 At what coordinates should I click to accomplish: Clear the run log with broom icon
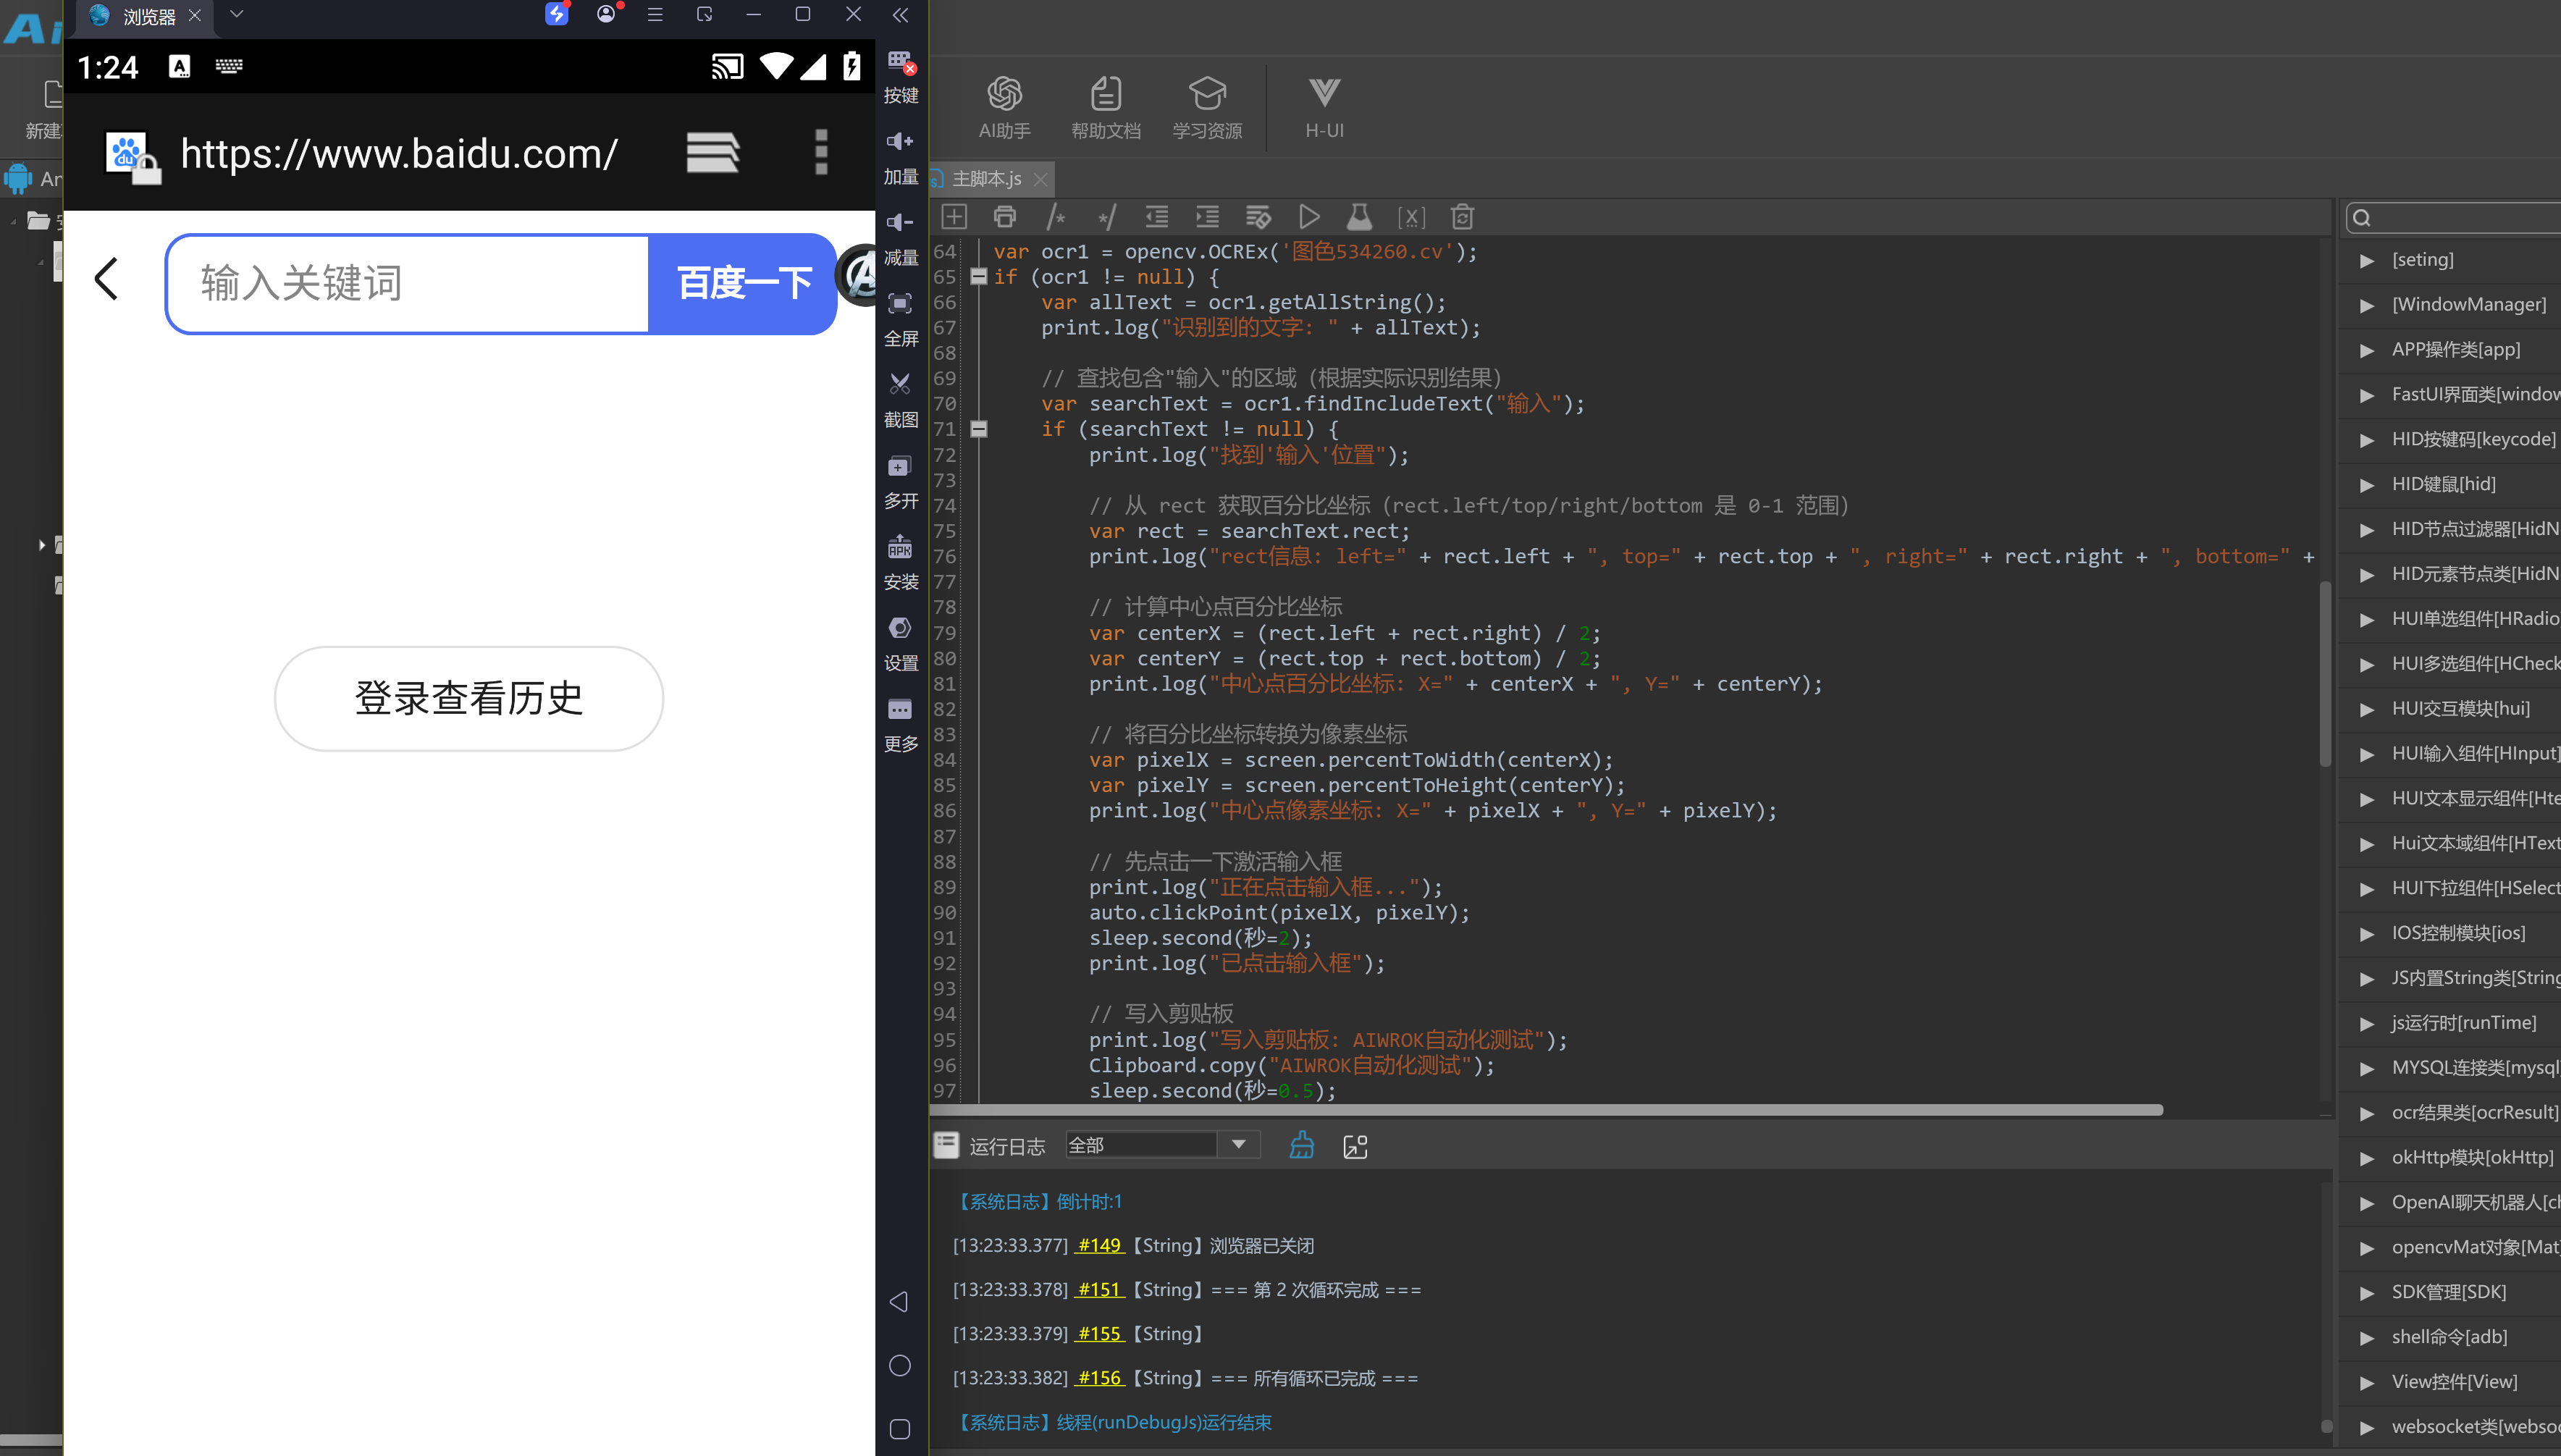[x=1301, y=1145]
